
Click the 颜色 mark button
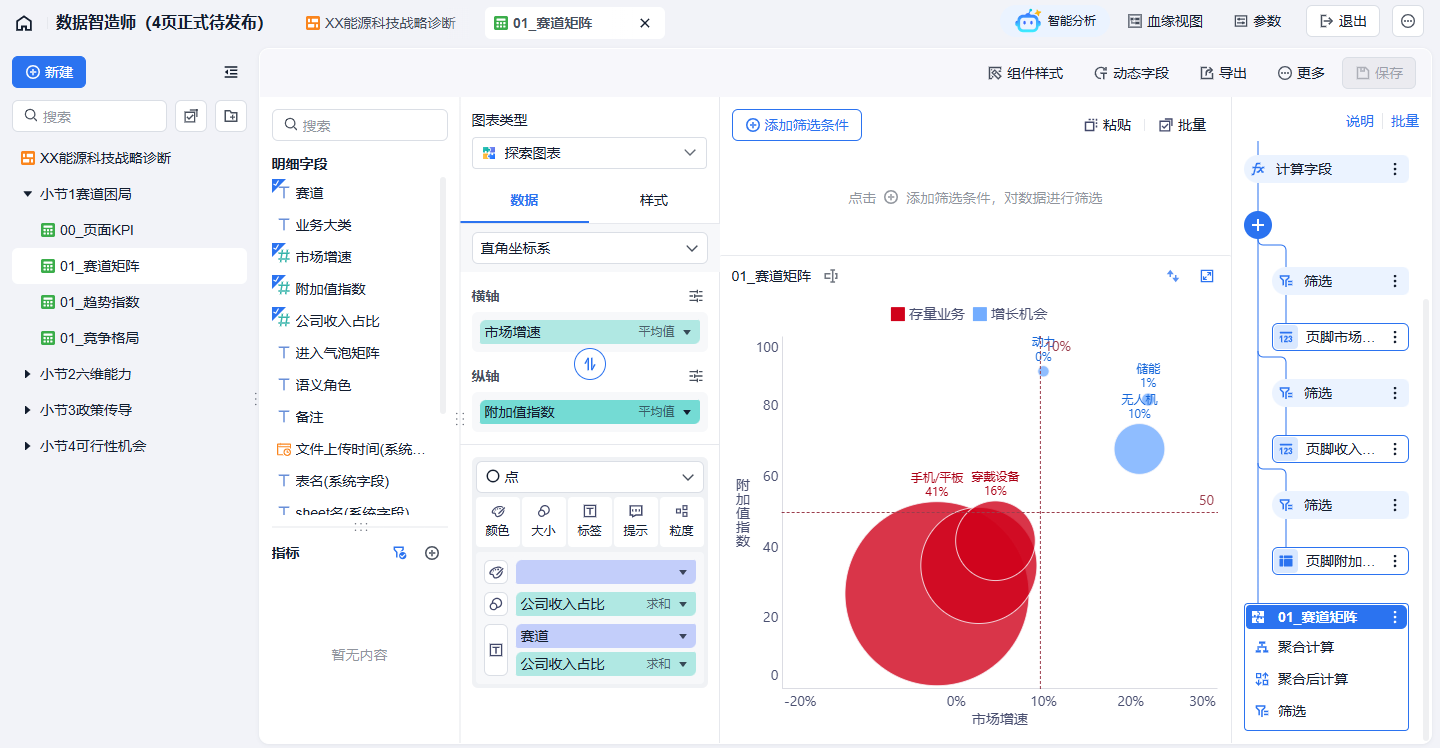pyautogui.click(x=497, y=521)
